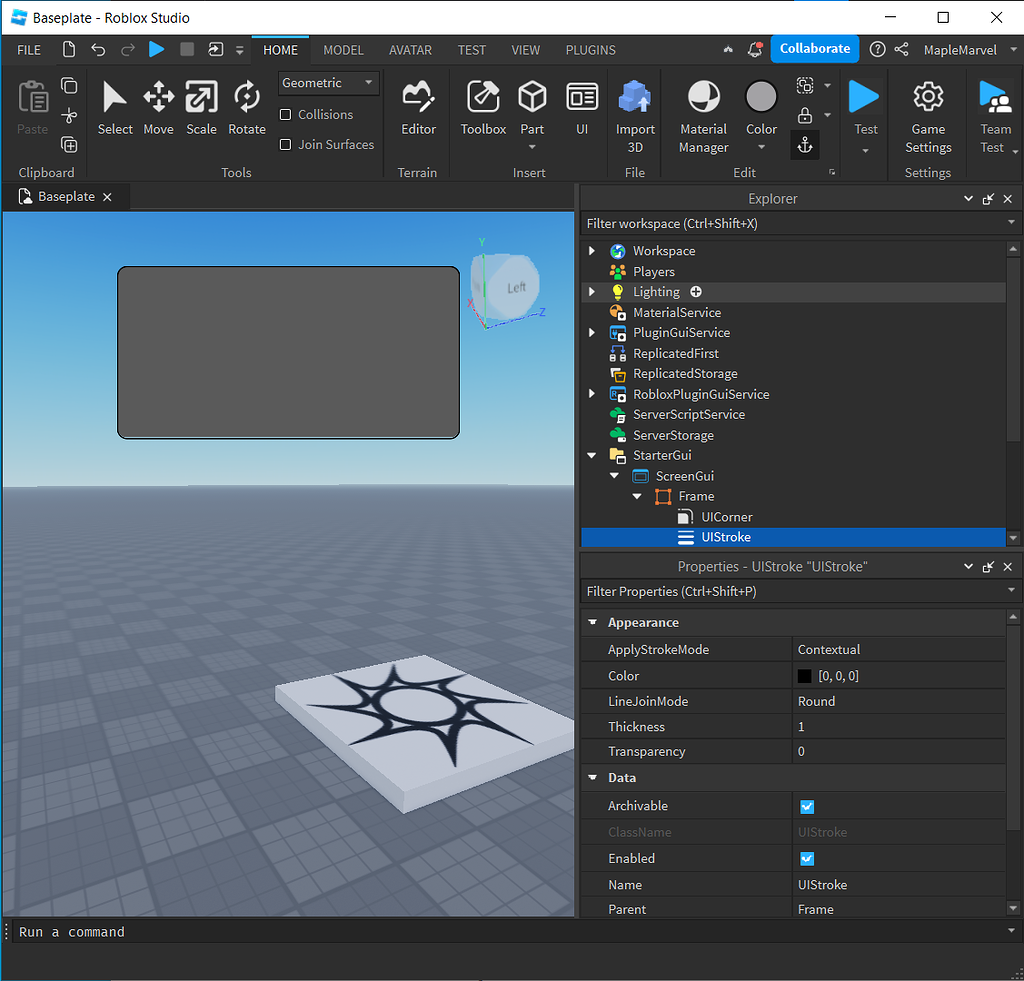Uncheck the Archivable property of UIStroke

point(806,806)
